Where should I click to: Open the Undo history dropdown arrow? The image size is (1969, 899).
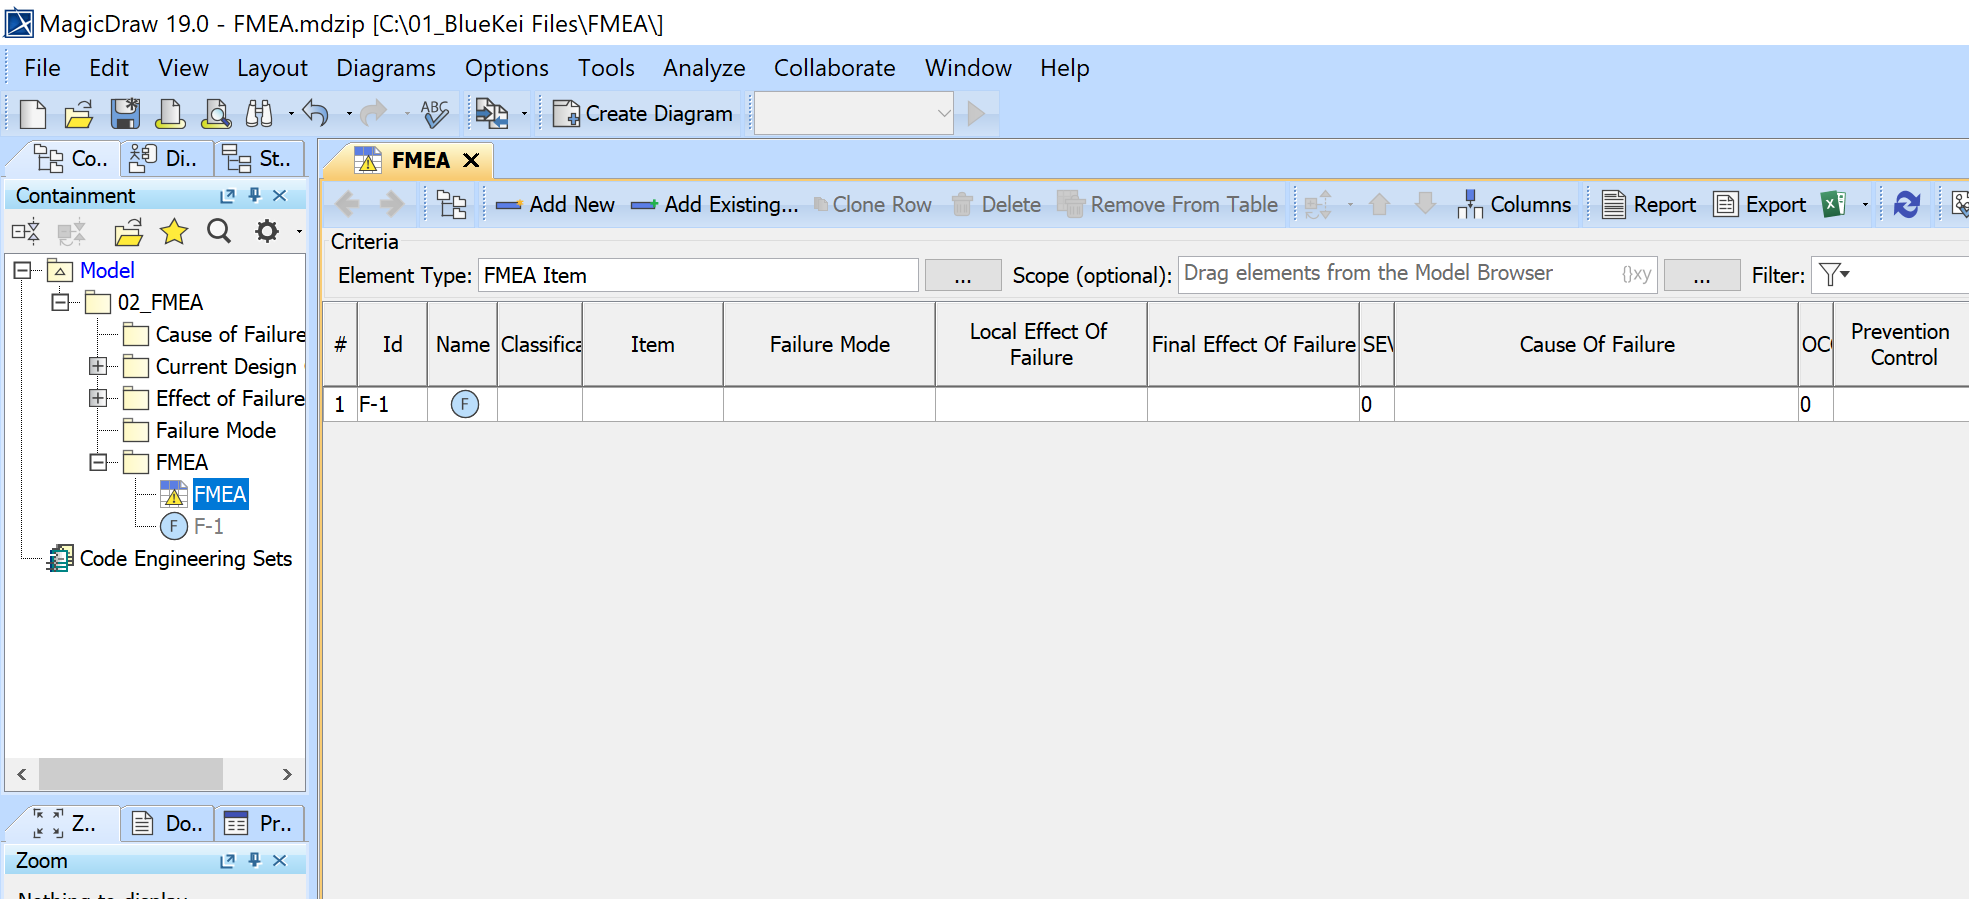[x=348, y=114]
